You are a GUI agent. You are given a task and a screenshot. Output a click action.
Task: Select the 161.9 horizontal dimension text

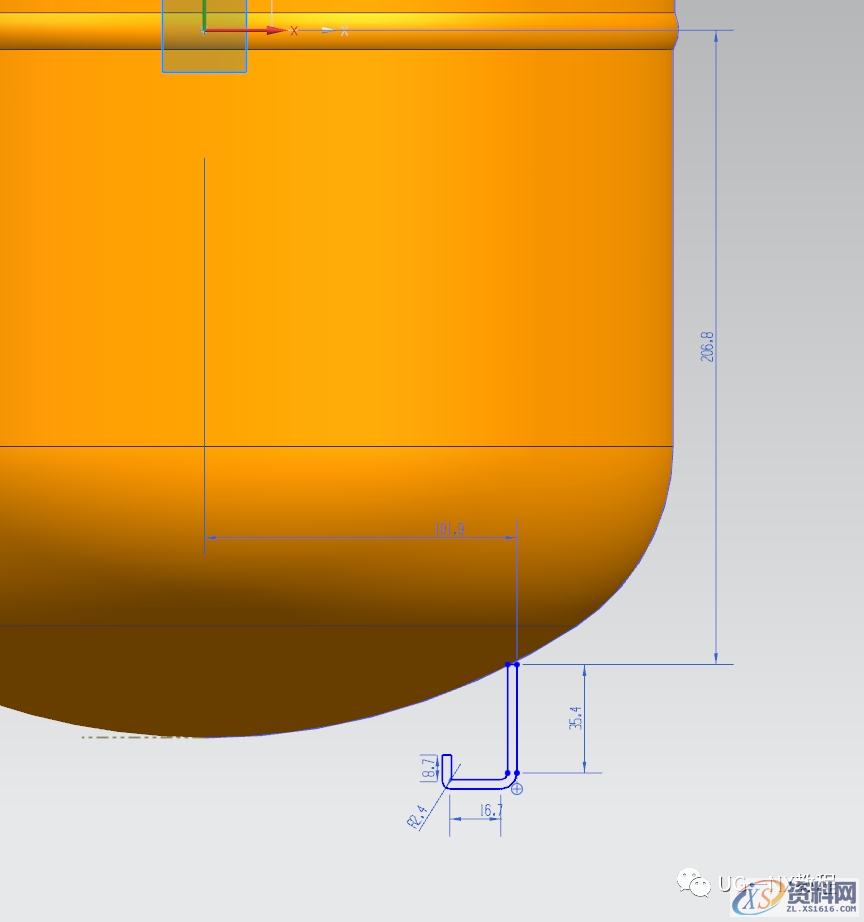coord(449,530)
